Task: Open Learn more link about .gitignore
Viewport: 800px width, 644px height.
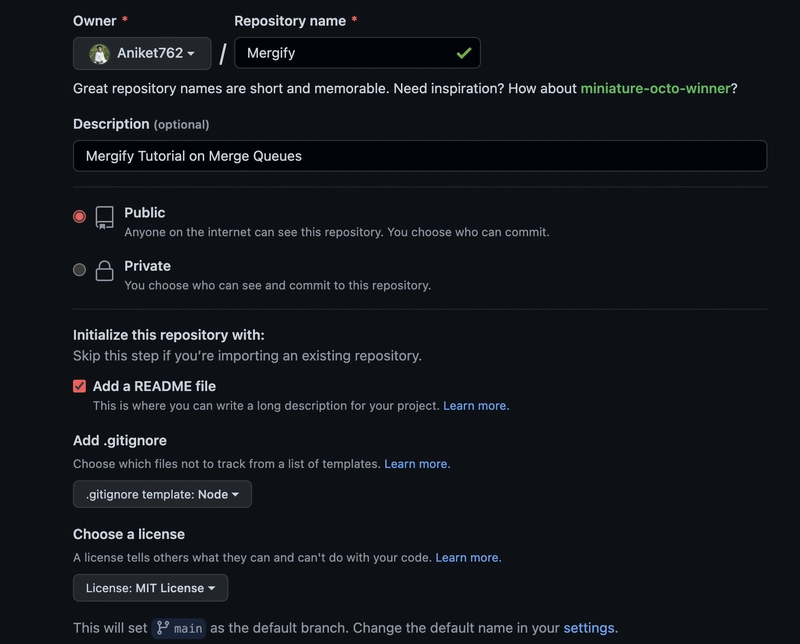Action: [417, 464]
